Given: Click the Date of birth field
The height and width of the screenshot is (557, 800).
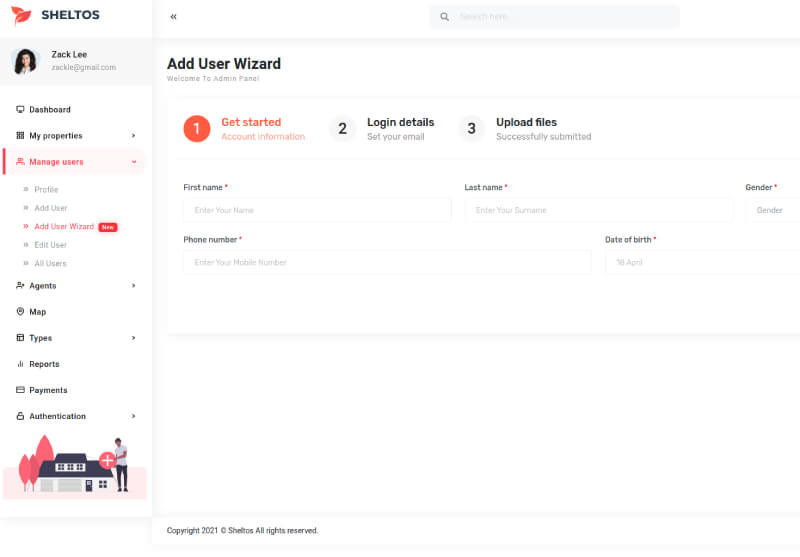Looking at the screenshot, I should click(702, 262).
